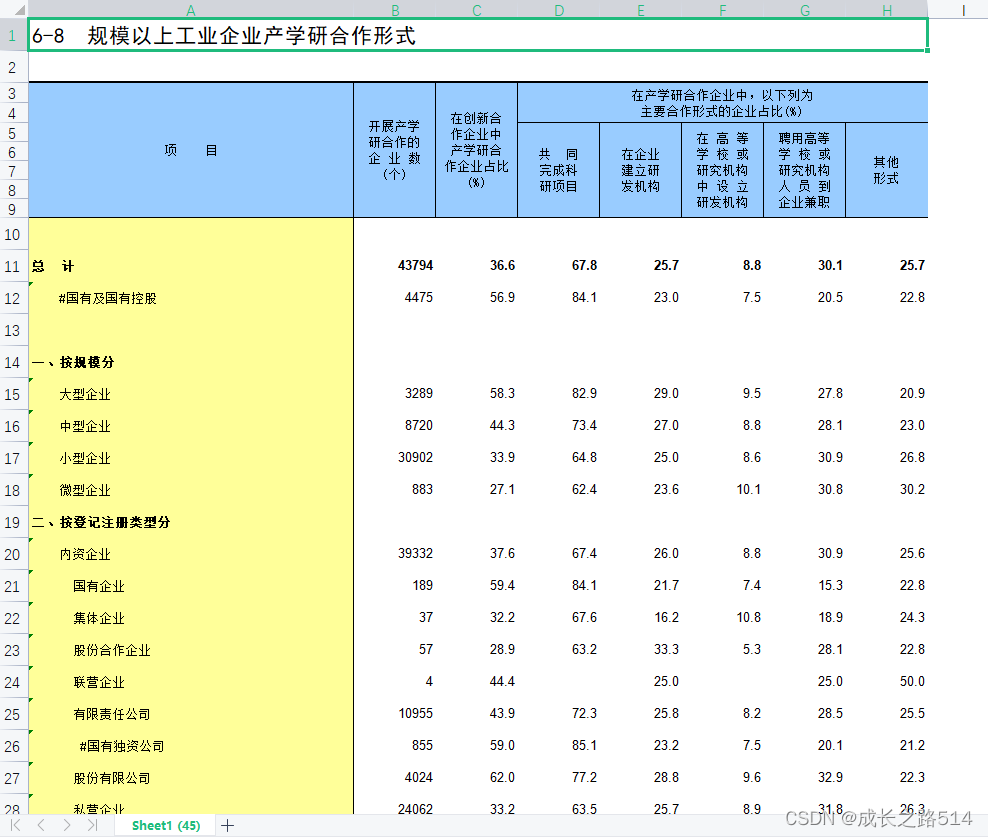This screenshot has height=837, width=988.
Task: Select '有限责任公司' cell
Action: 191,714
